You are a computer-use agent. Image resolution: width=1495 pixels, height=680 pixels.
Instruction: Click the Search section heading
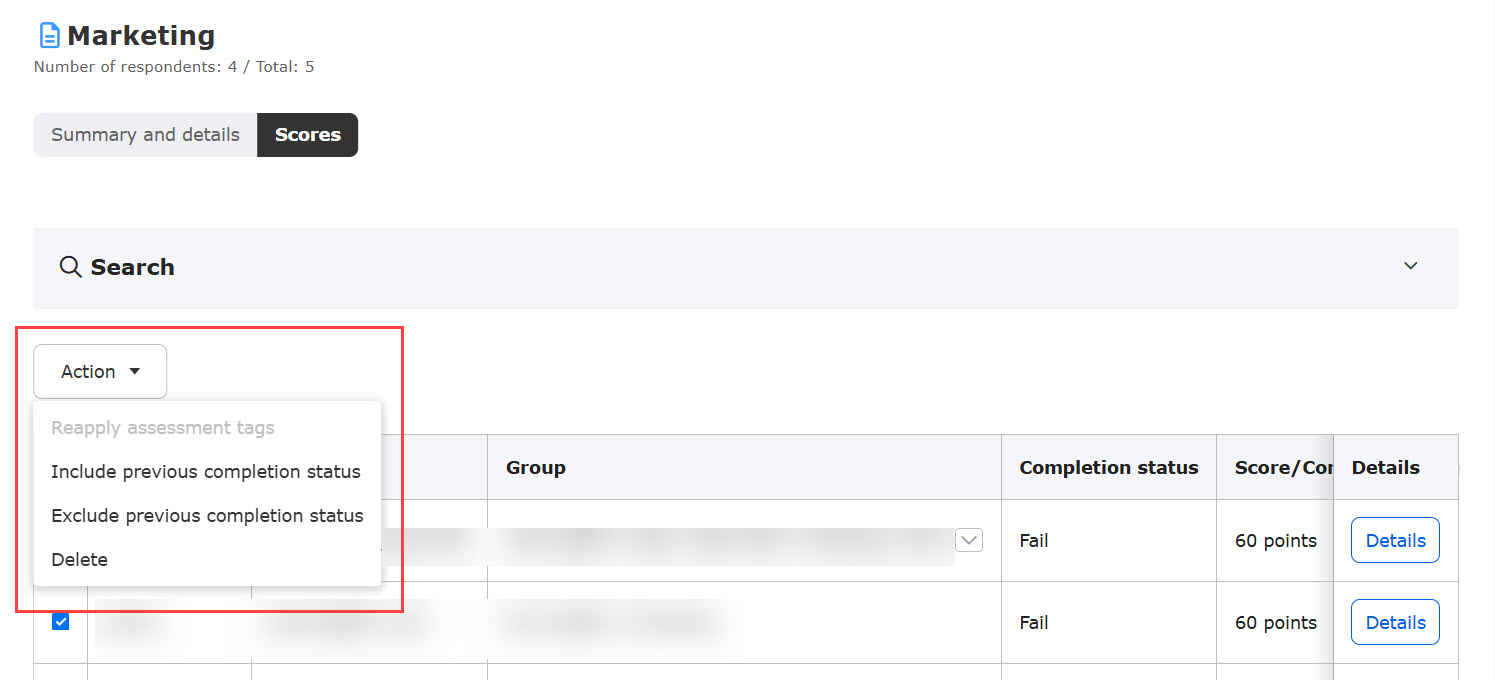(x=132, y=267)
